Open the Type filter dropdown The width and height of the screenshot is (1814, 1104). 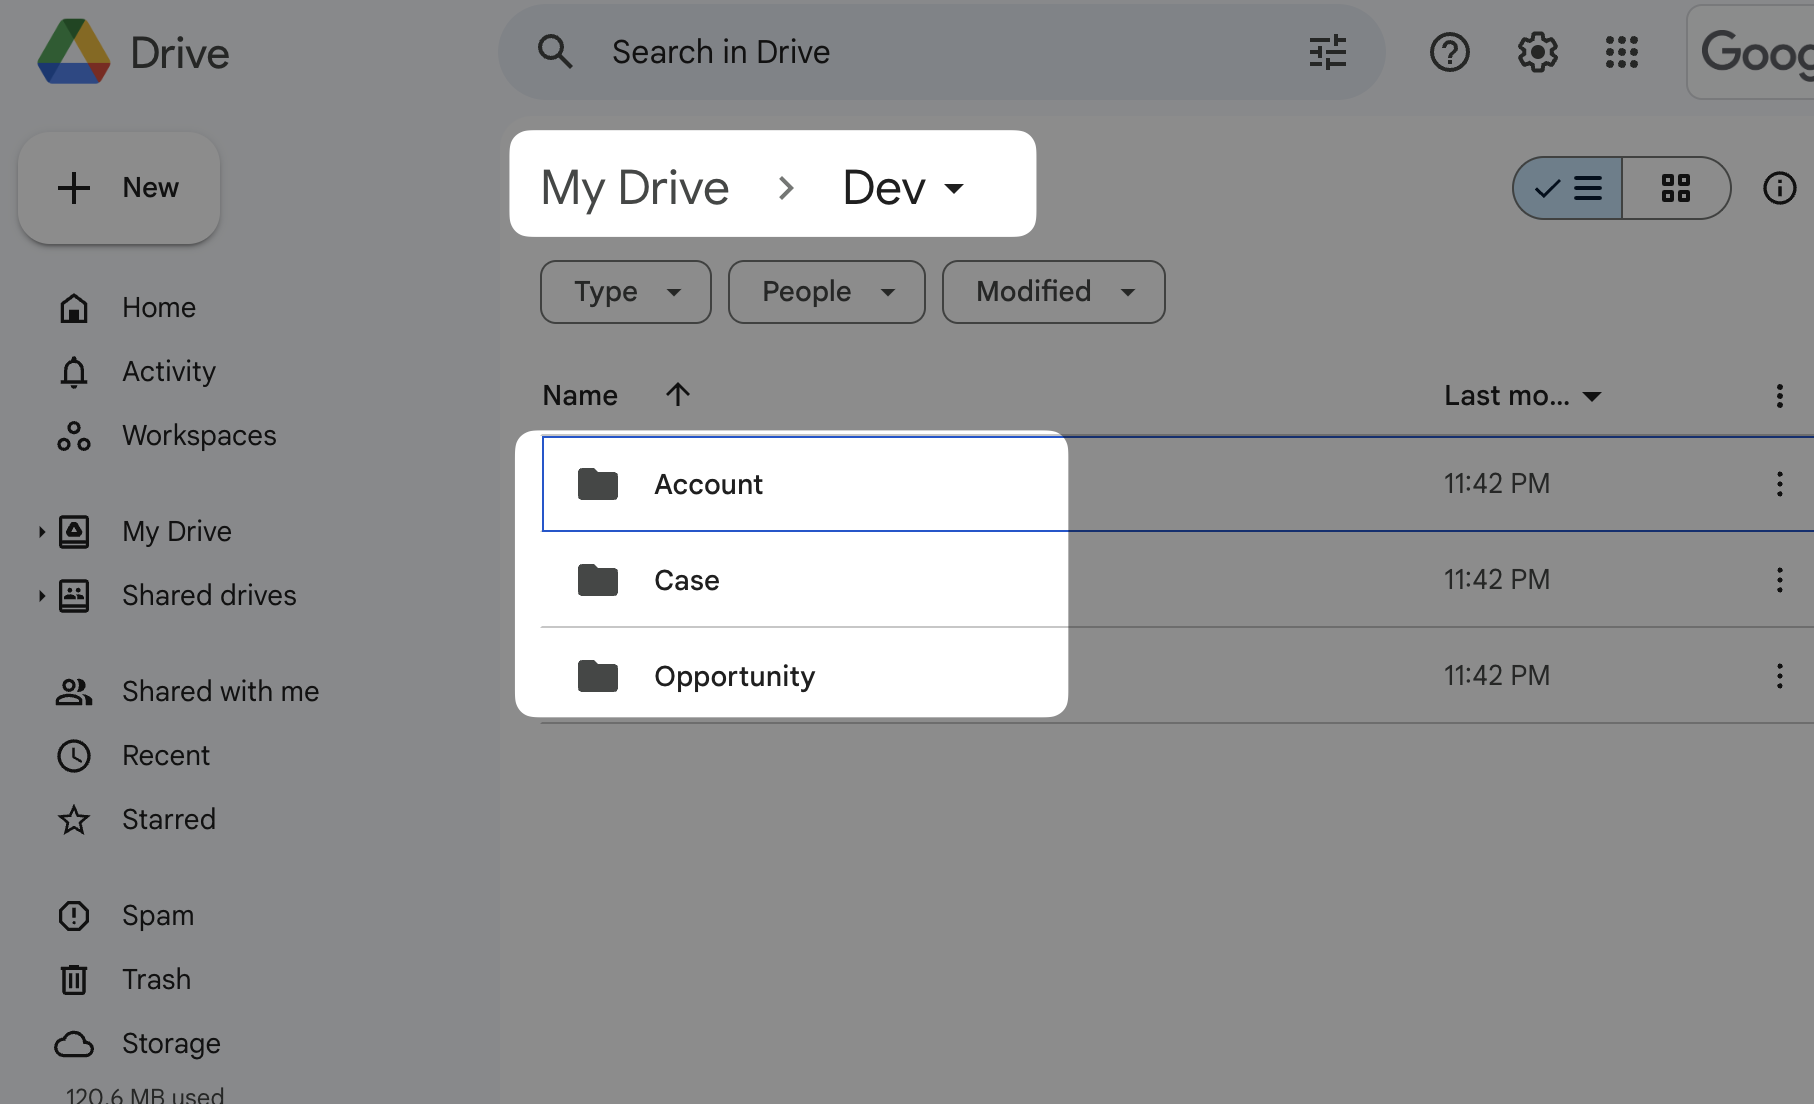[x=625, y=292]
